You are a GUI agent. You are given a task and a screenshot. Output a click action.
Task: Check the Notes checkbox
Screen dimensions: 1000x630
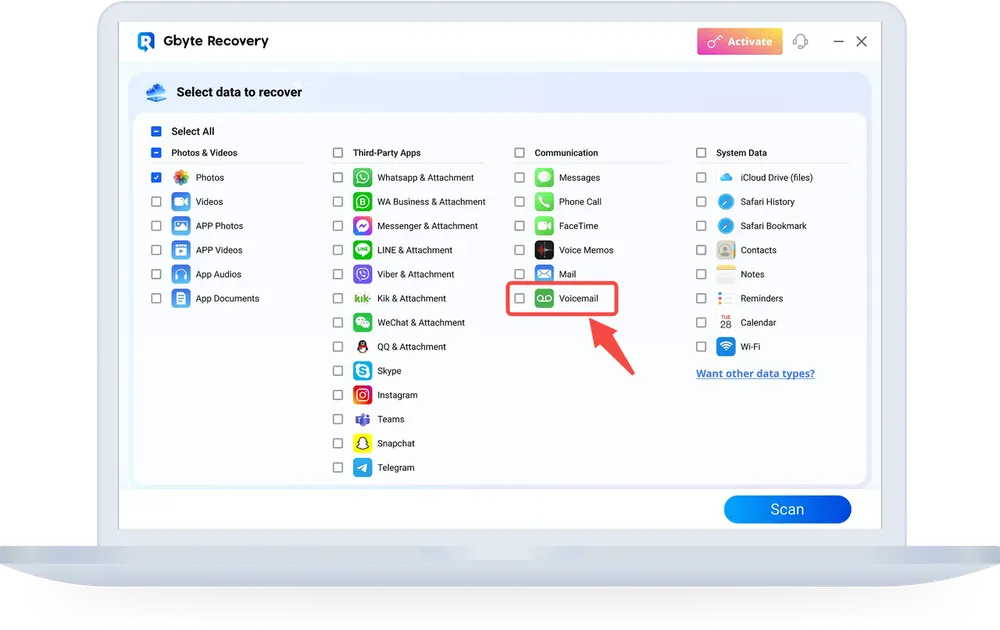(x=702, y=274)
